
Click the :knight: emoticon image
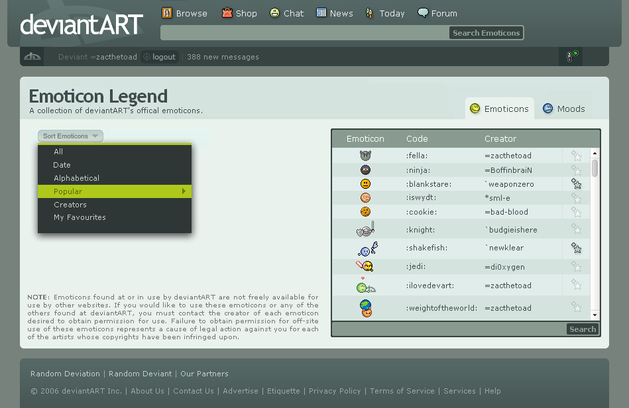click(x=365, y=229)
